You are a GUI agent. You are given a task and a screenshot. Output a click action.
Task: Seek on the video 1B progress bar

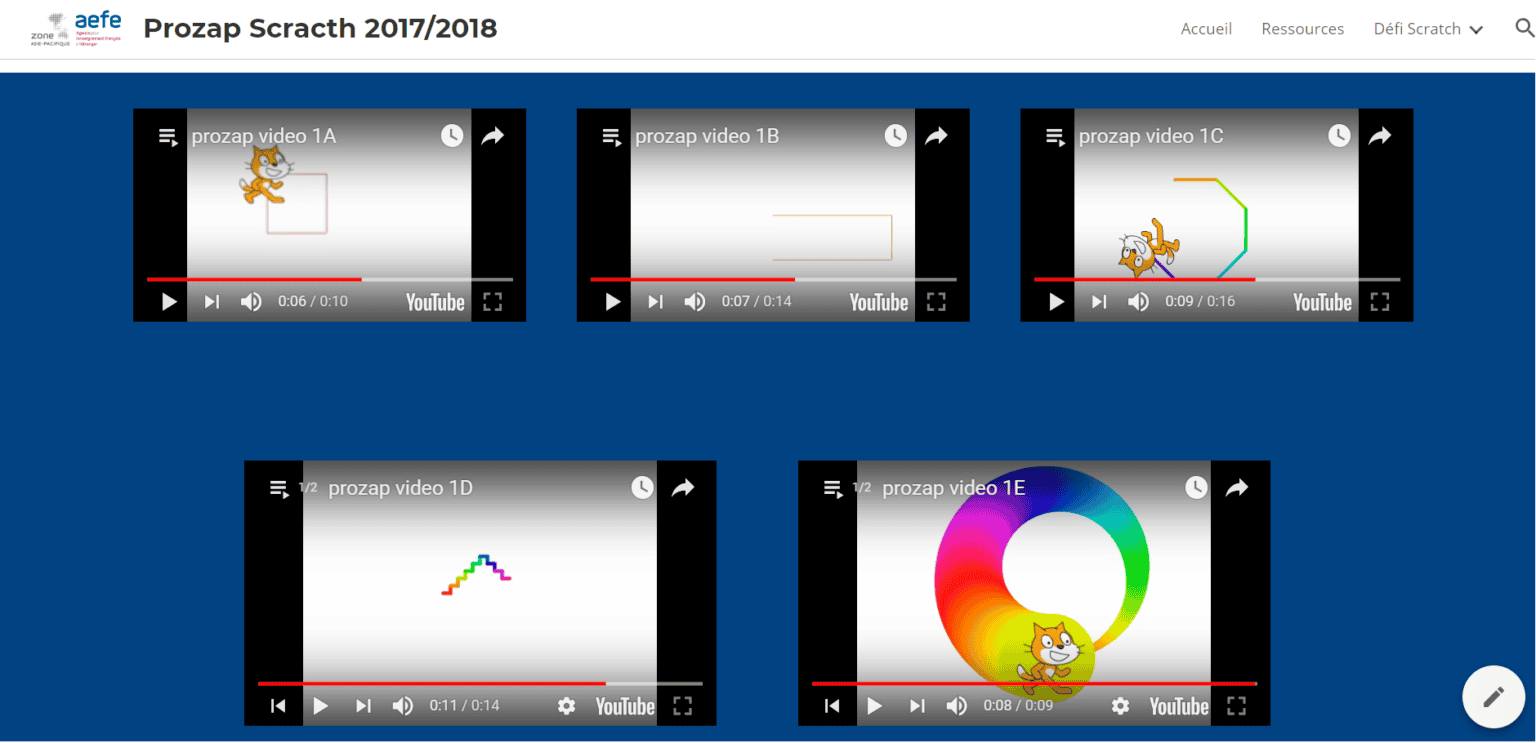(772, 279)
